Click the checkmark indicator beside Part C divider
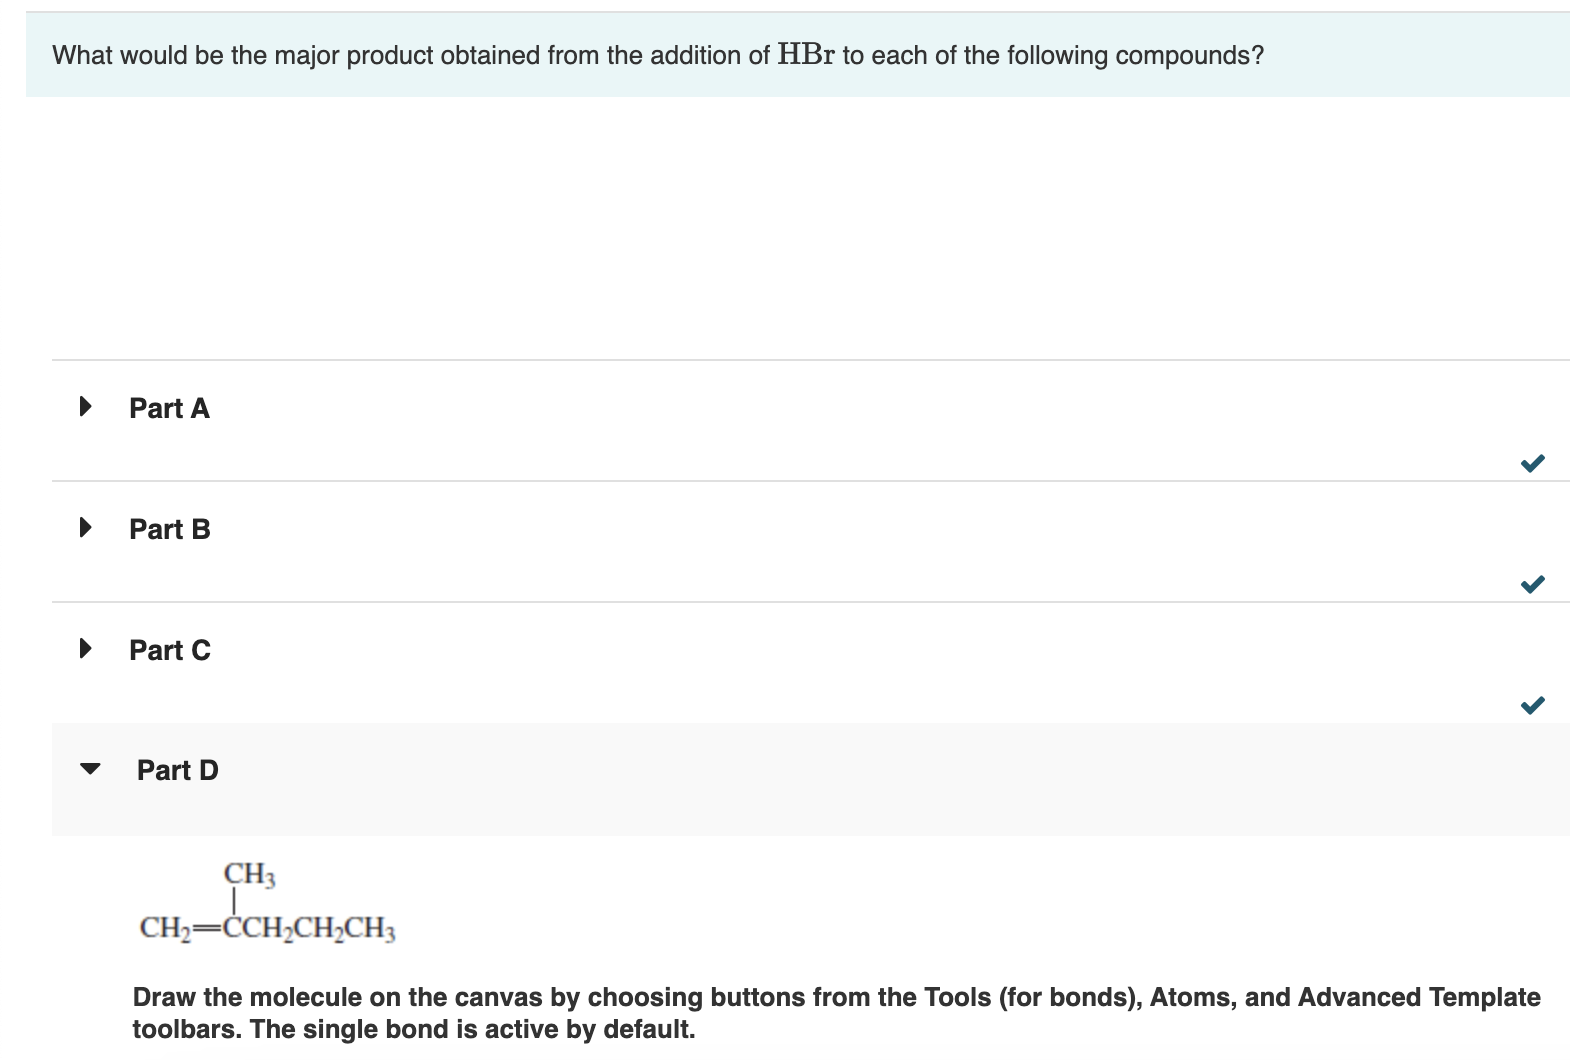 click(1532, 705)
